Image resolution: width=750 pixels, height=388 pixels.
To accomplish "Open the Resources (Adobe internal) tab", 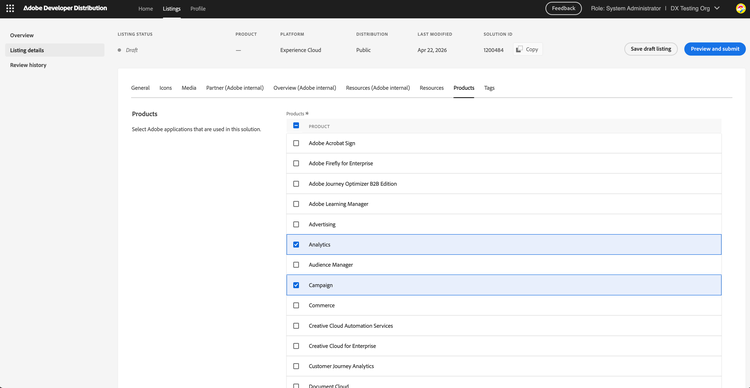I will (378, 88).
